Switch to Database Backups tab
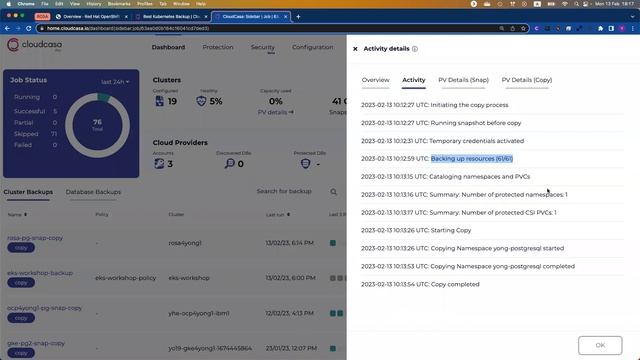This screenshot has height=360, width=640. pyautogui.click(x=93, y=192)
